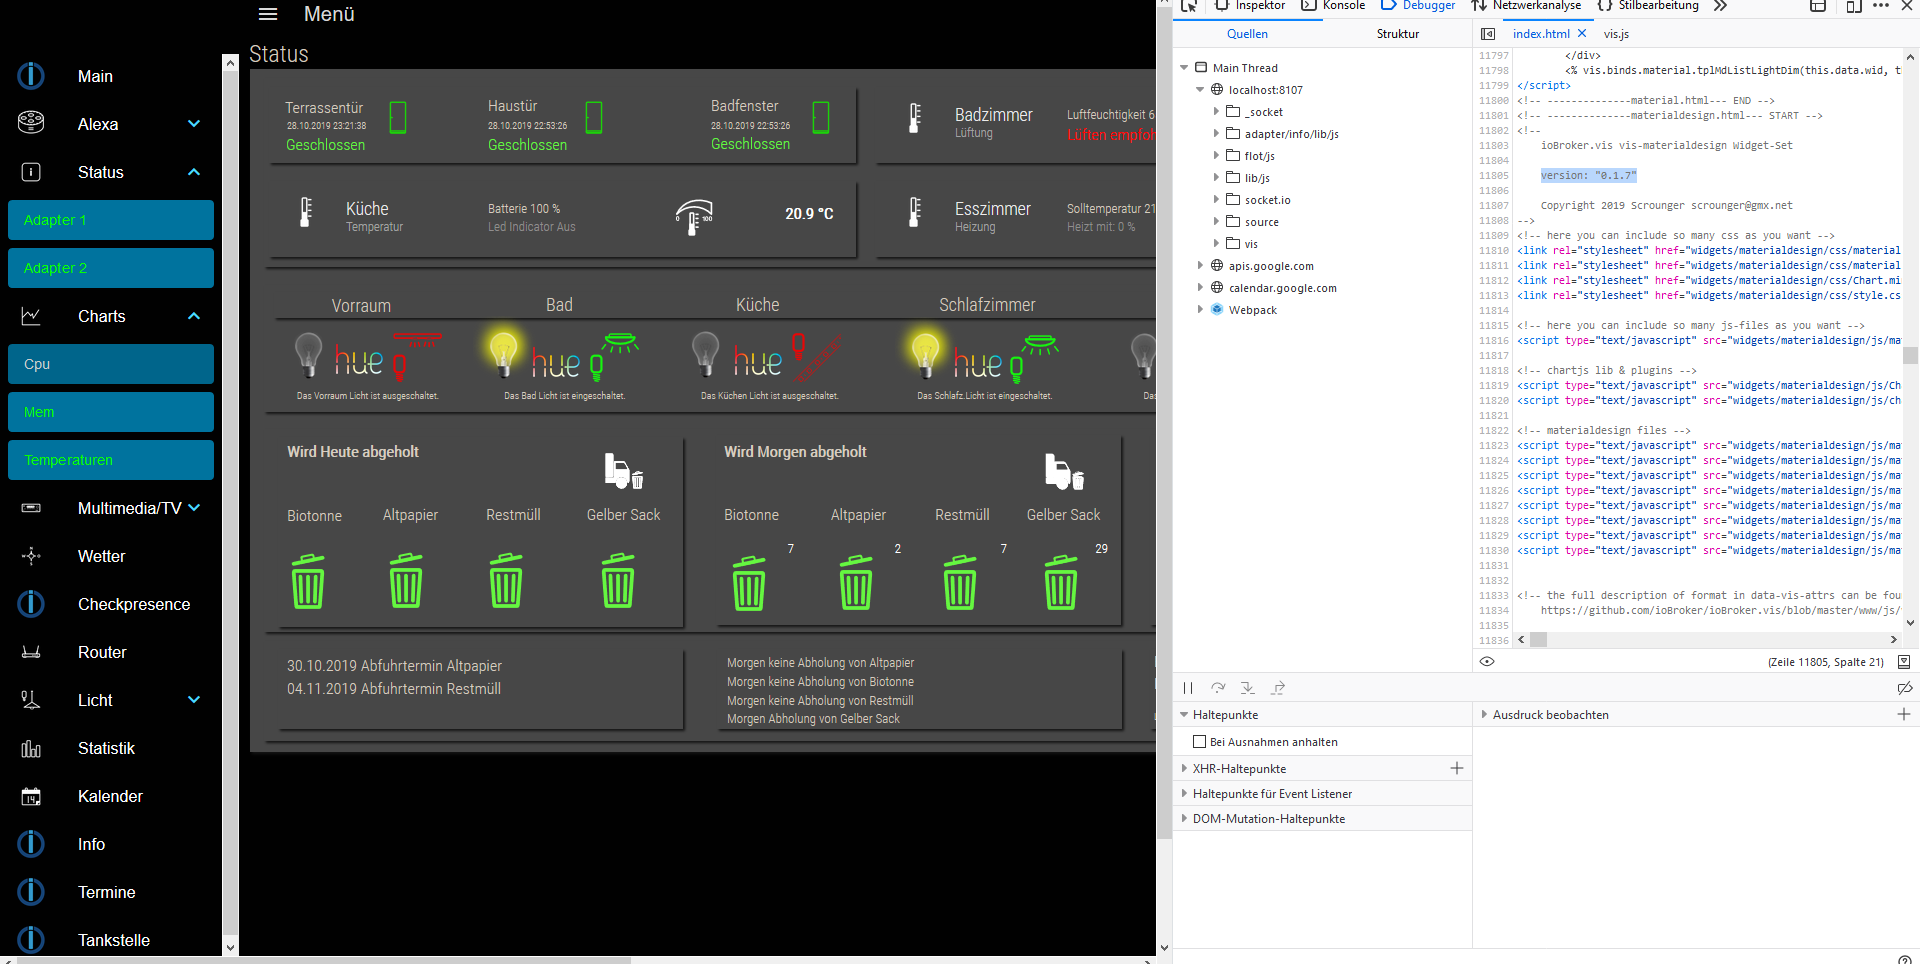Enable Bei Ausnahmen anhalten checkbox
The width and height of the screenshot is (1920, 964).
pyautogui.click(x=1199, y=742)
